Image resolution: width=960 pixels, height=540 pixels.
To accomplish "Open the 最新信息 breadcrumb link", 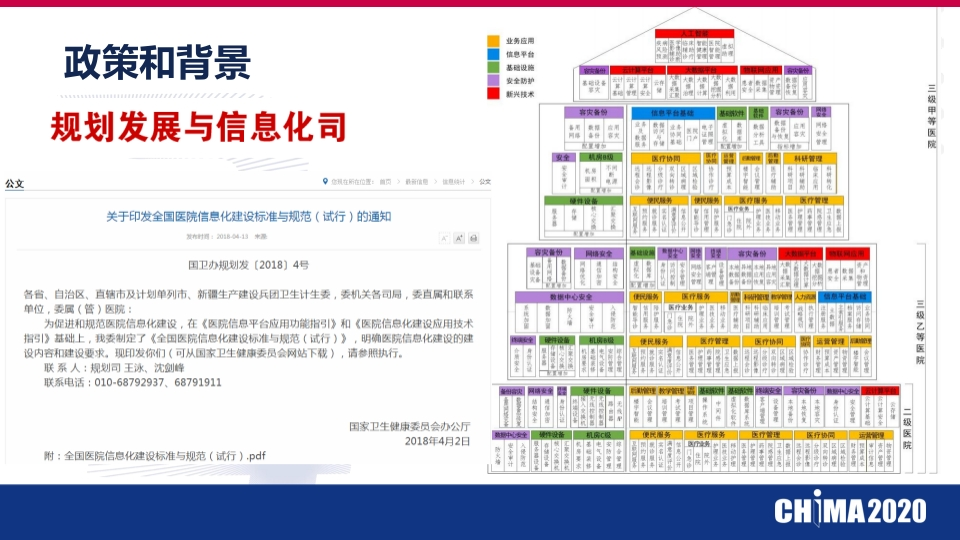I will tap(417, 182).
